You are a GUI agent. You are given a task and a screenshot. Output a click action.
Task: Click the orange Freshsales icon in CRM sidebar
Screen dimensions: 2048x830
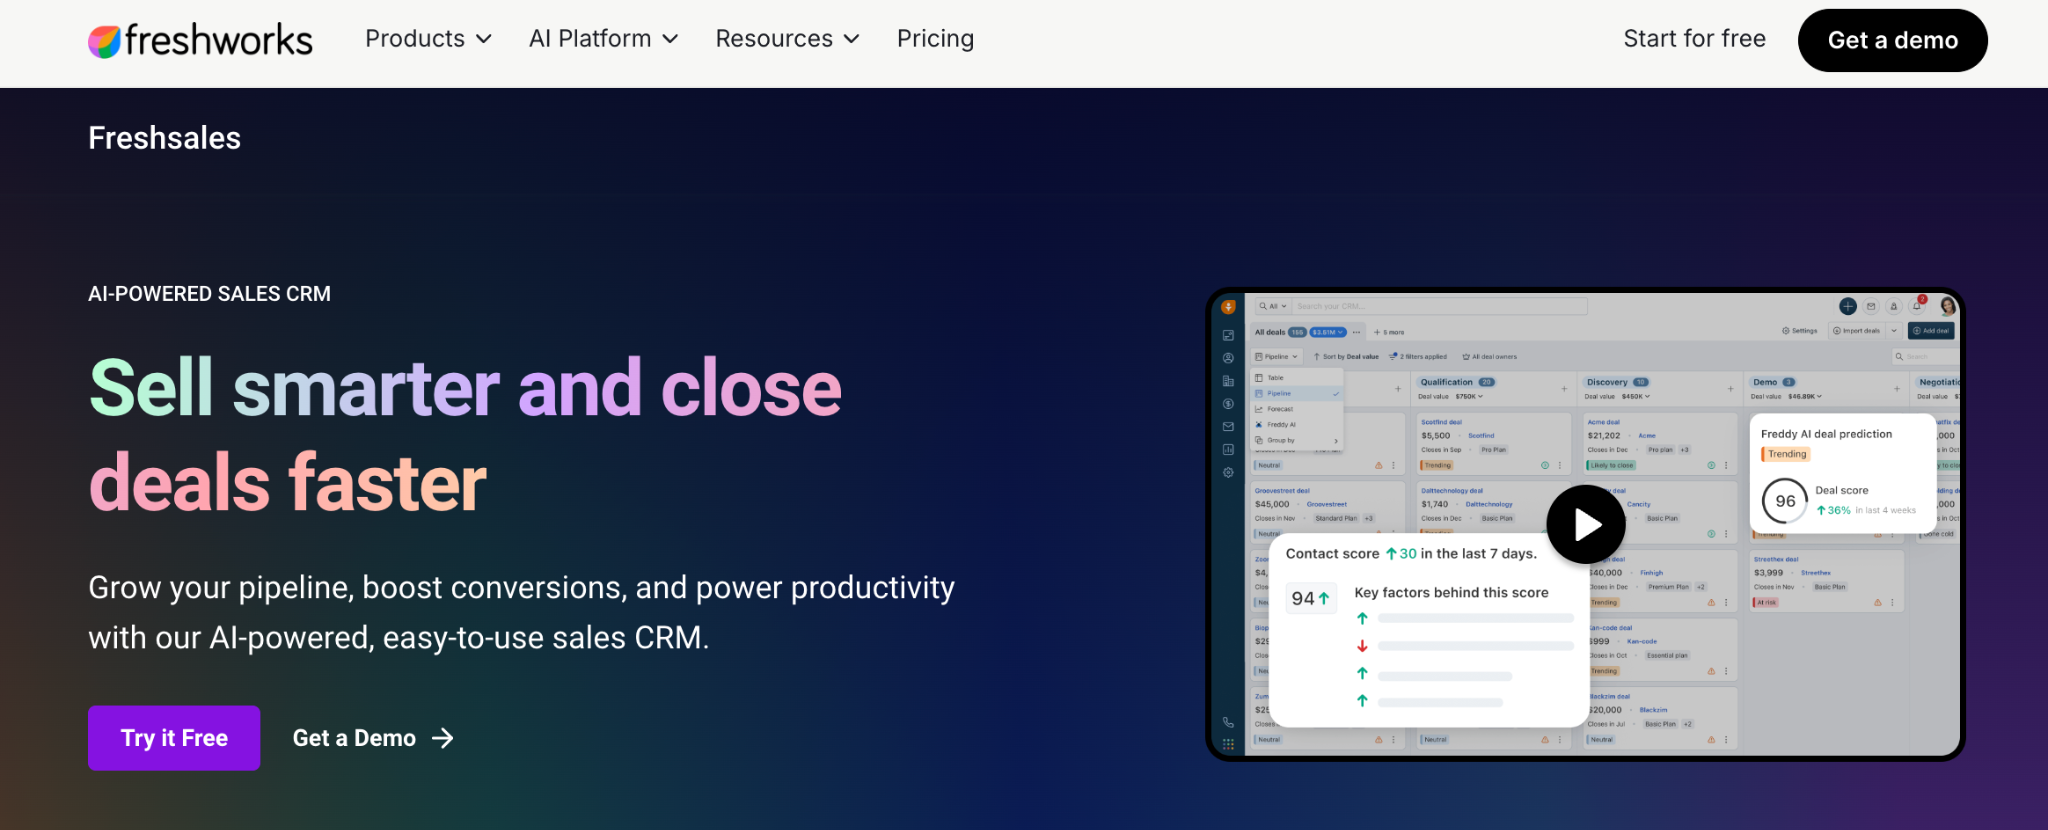[x=1228, y=307]
